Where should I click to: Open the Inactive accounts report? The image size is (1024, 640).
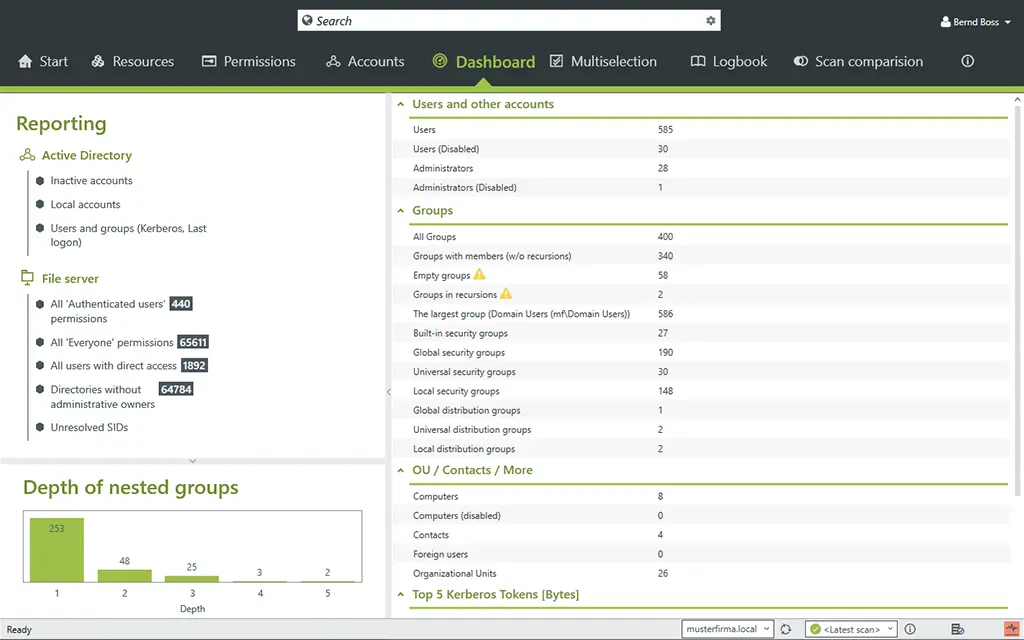90,180
